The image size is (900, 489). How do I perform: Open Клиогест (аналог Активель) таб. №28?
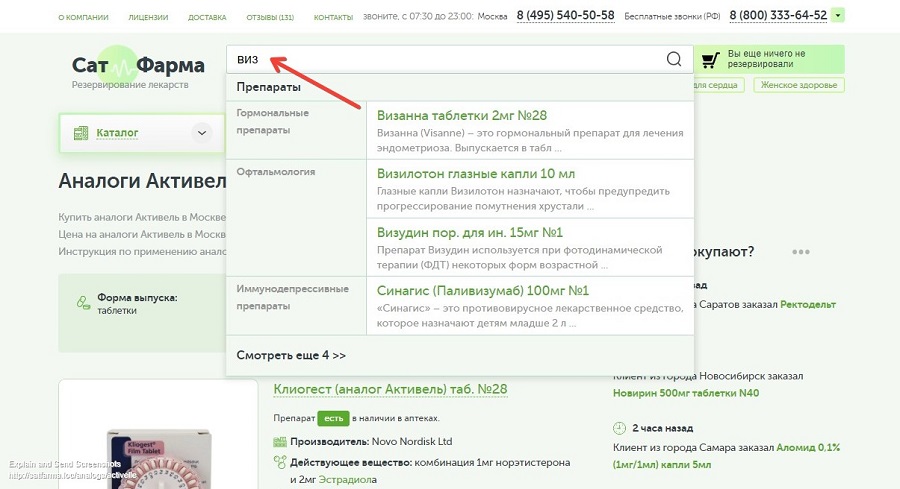click(390, 389)
